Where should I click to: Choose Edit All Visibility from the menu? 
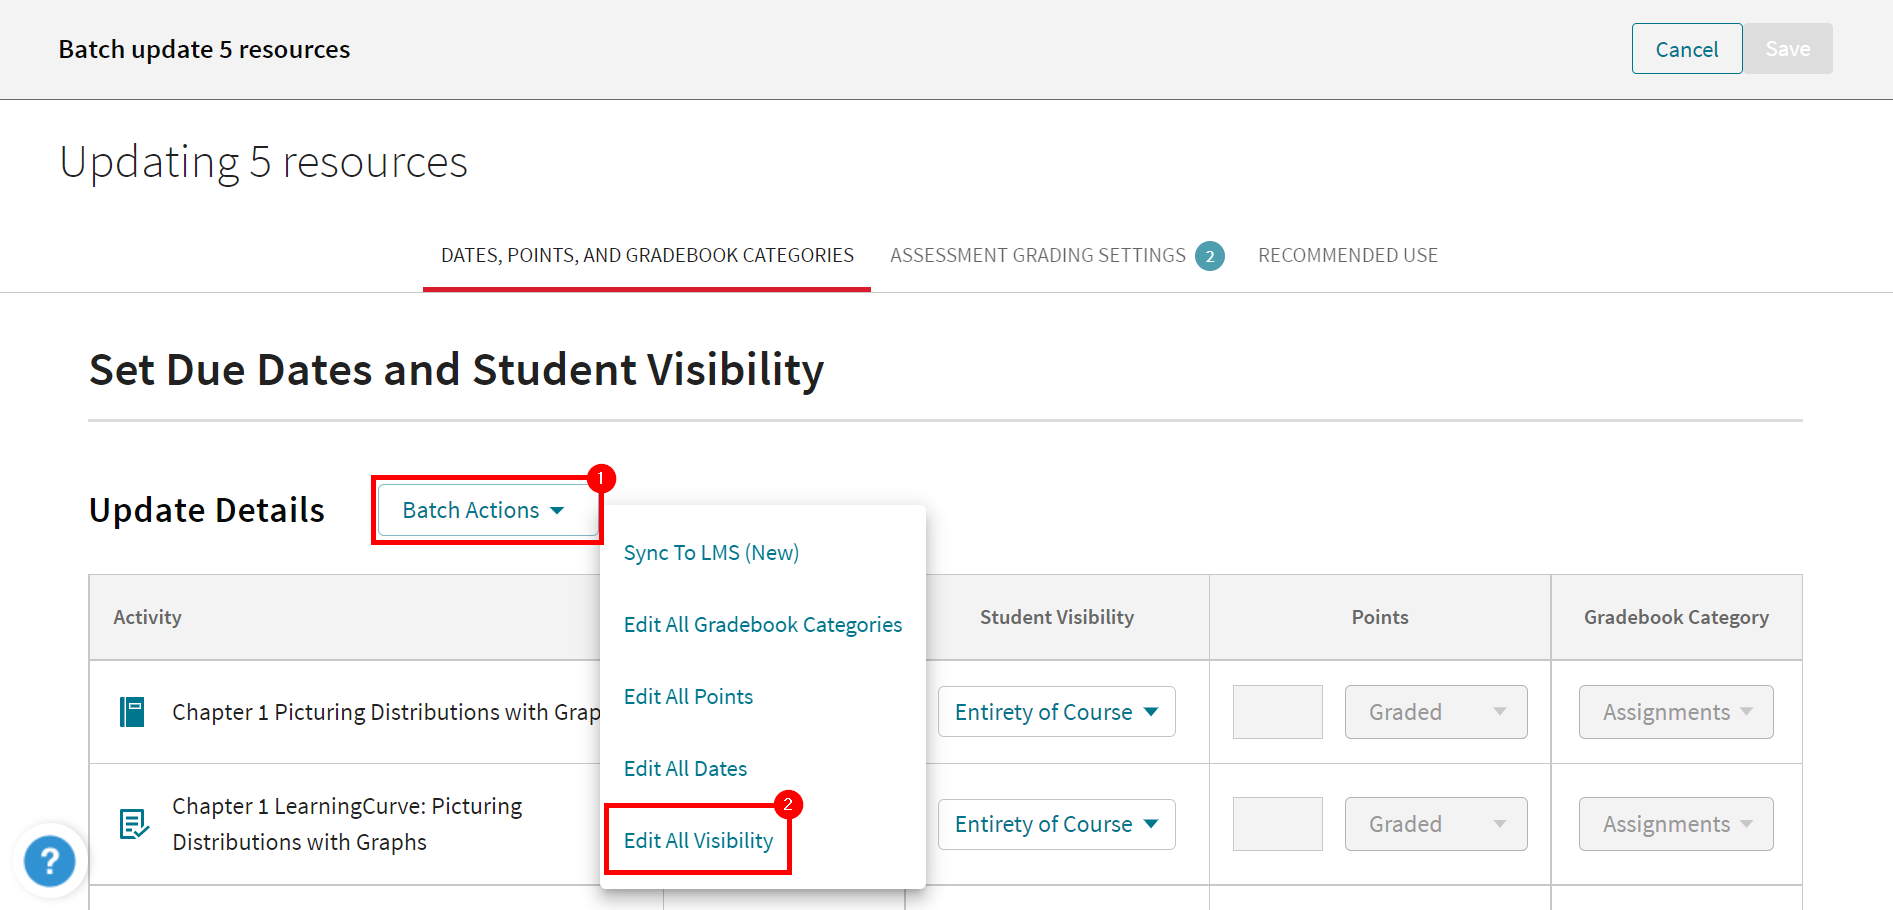(698, 840)
